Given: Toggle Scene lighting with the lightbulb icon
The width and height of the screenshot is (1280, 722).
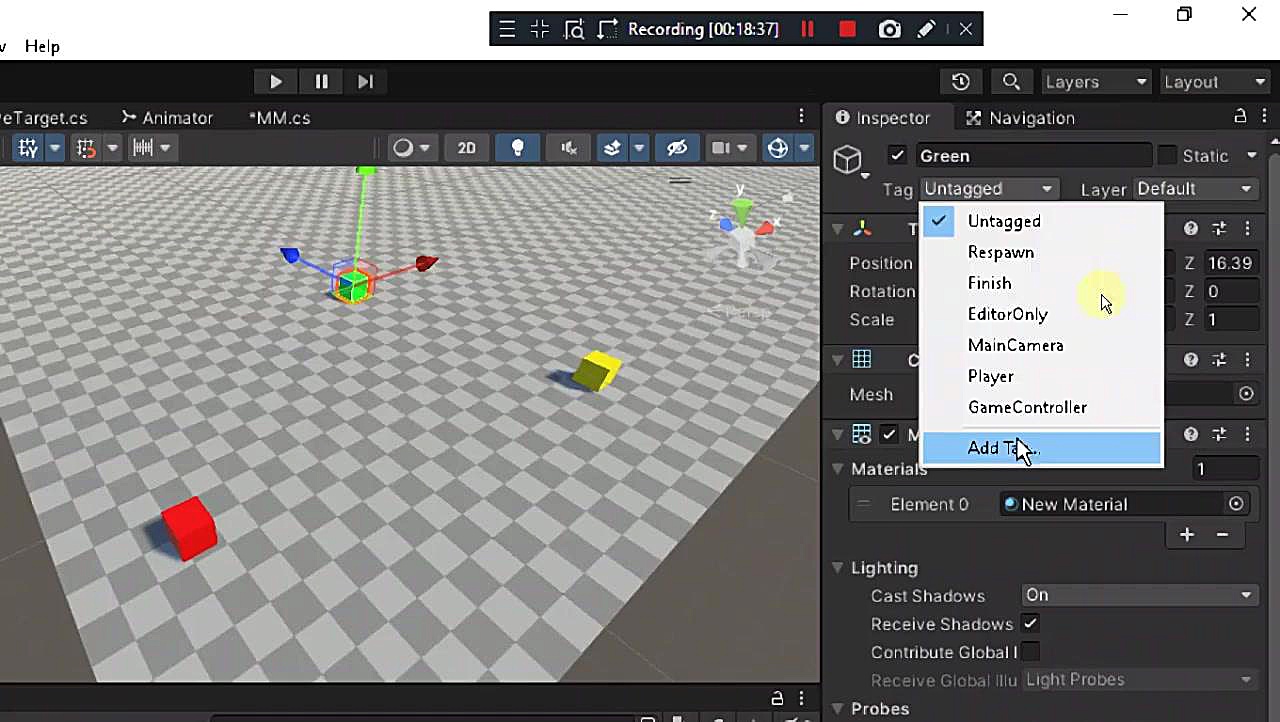Looking at the screenshot, I should click(x=518, y=148).
